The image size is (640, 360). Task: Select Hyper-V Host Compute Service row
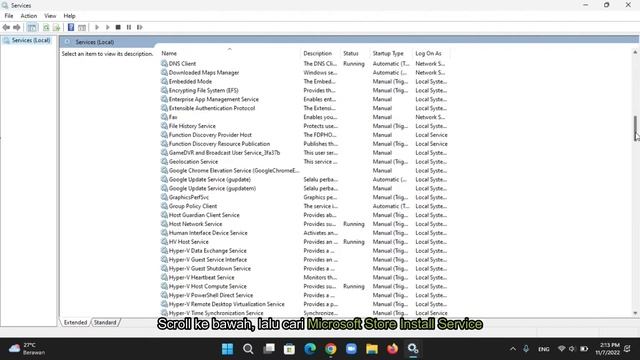[304, 287]
